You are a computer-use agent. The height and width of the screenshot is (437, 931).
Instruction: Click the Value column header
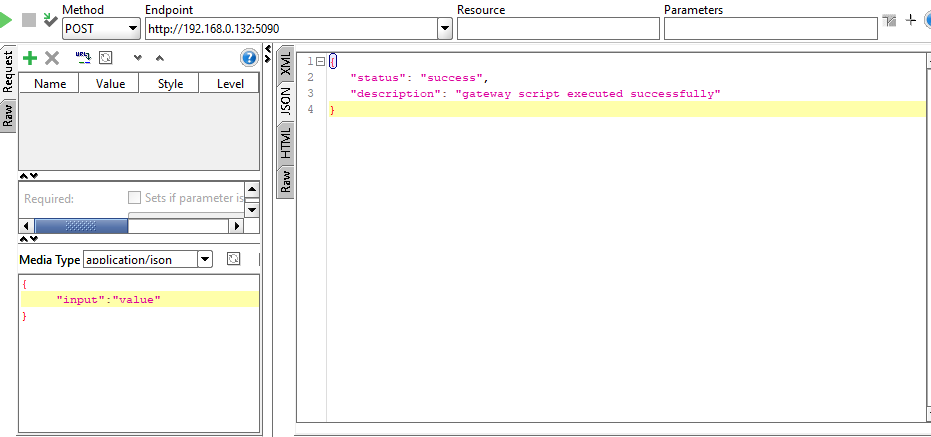coord(110,84)
